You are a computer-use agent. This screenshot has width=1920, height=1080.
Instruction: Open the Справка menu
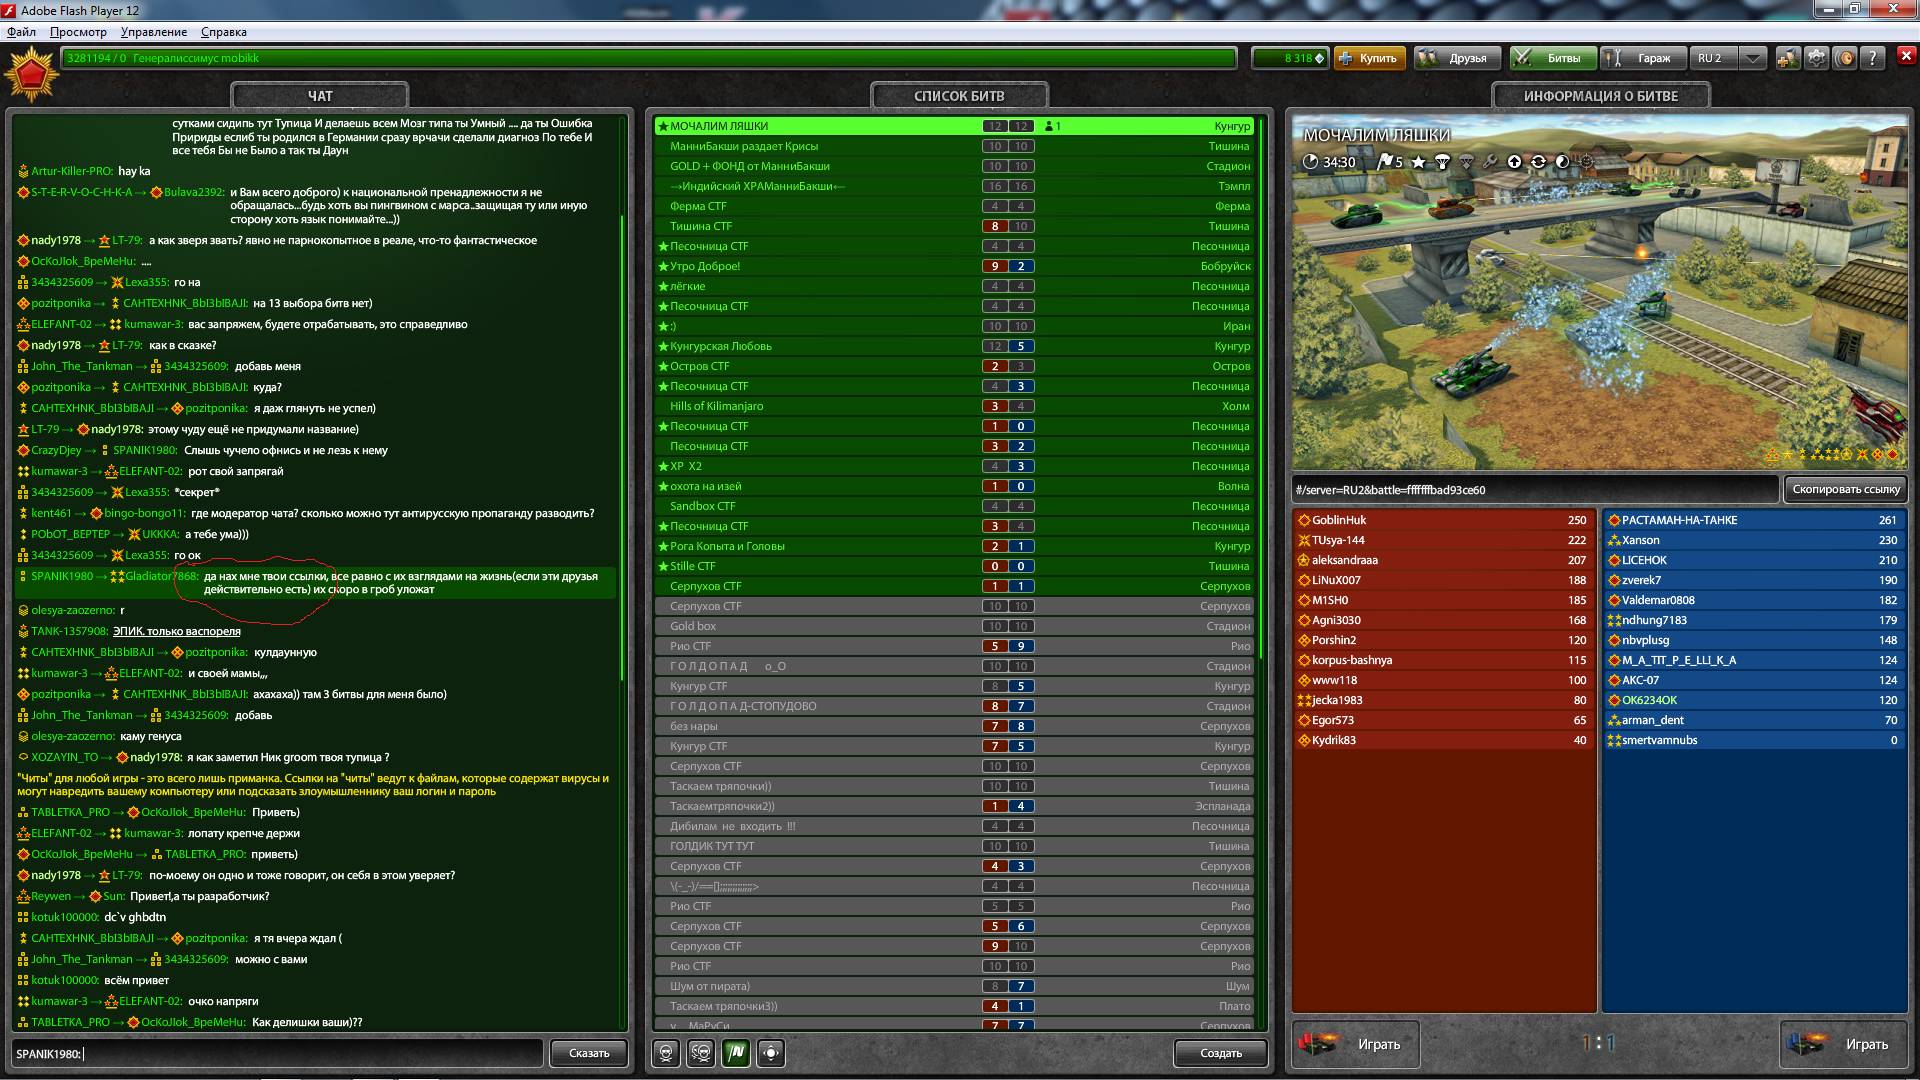[x=223, y=32]
